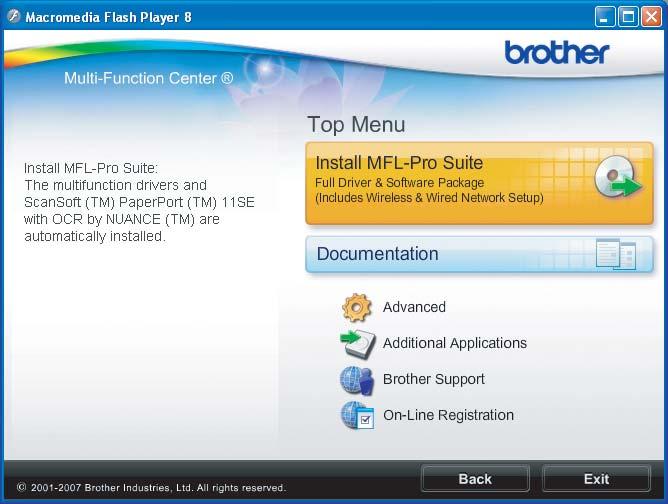The width and height of the screenshot is (668, 504).
Task: Click the Flash Player title bar icon
Action: point(13,17)
